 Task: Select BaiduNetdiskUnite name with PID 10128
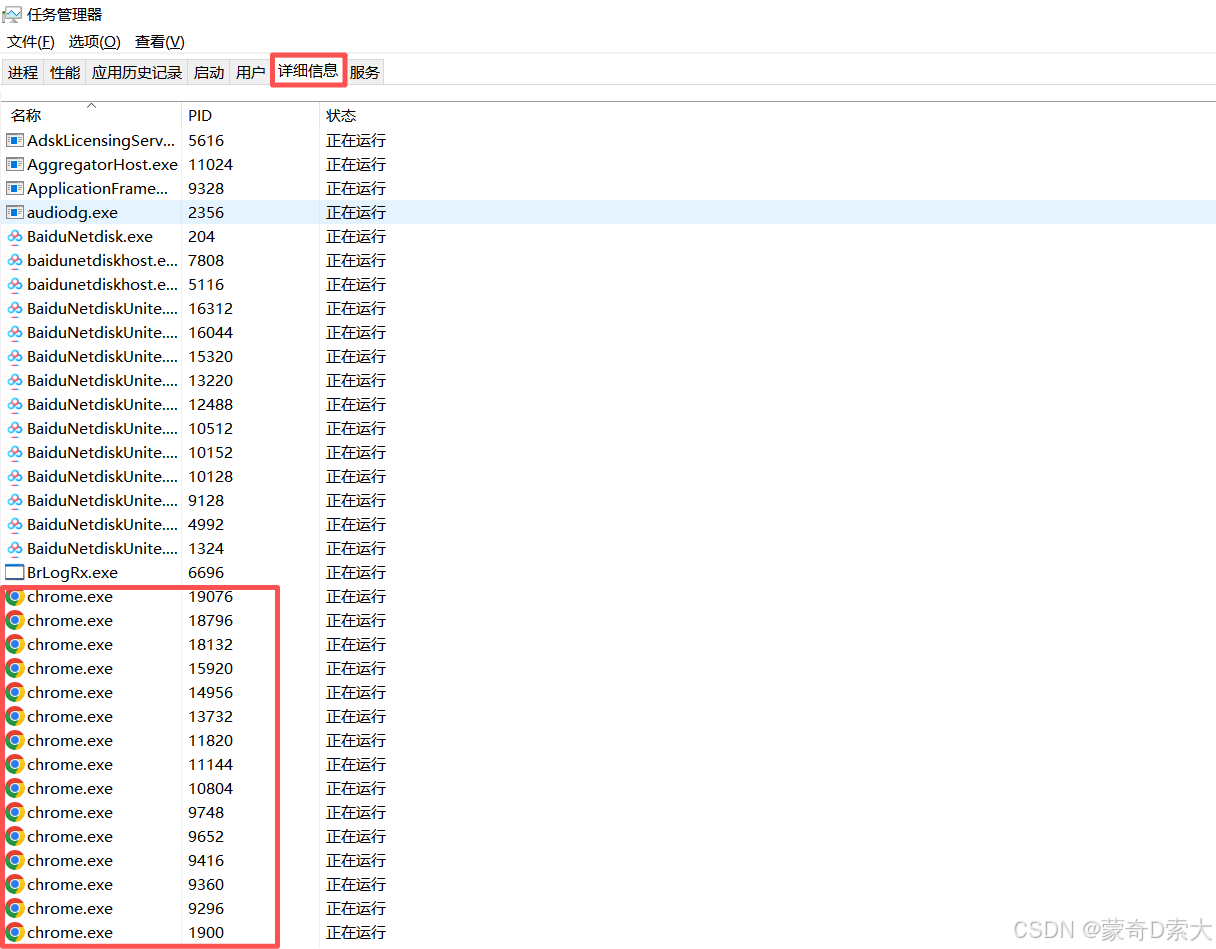pos(102,476)
